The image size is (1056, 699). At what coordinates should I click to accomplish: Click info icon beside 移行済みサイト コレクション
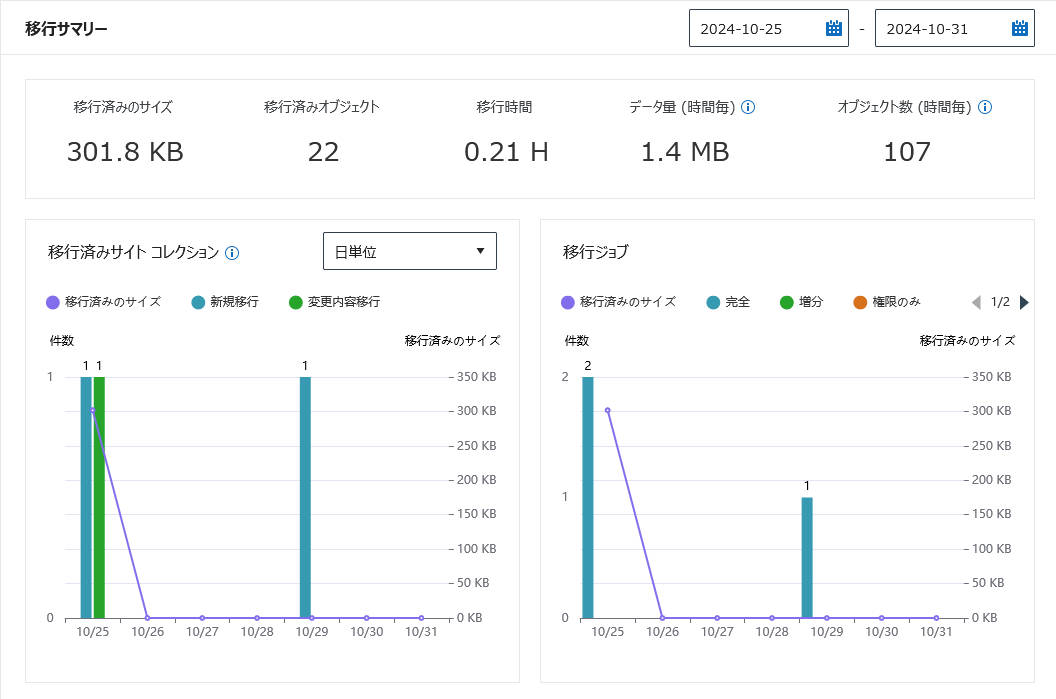[x=232, y=253]
